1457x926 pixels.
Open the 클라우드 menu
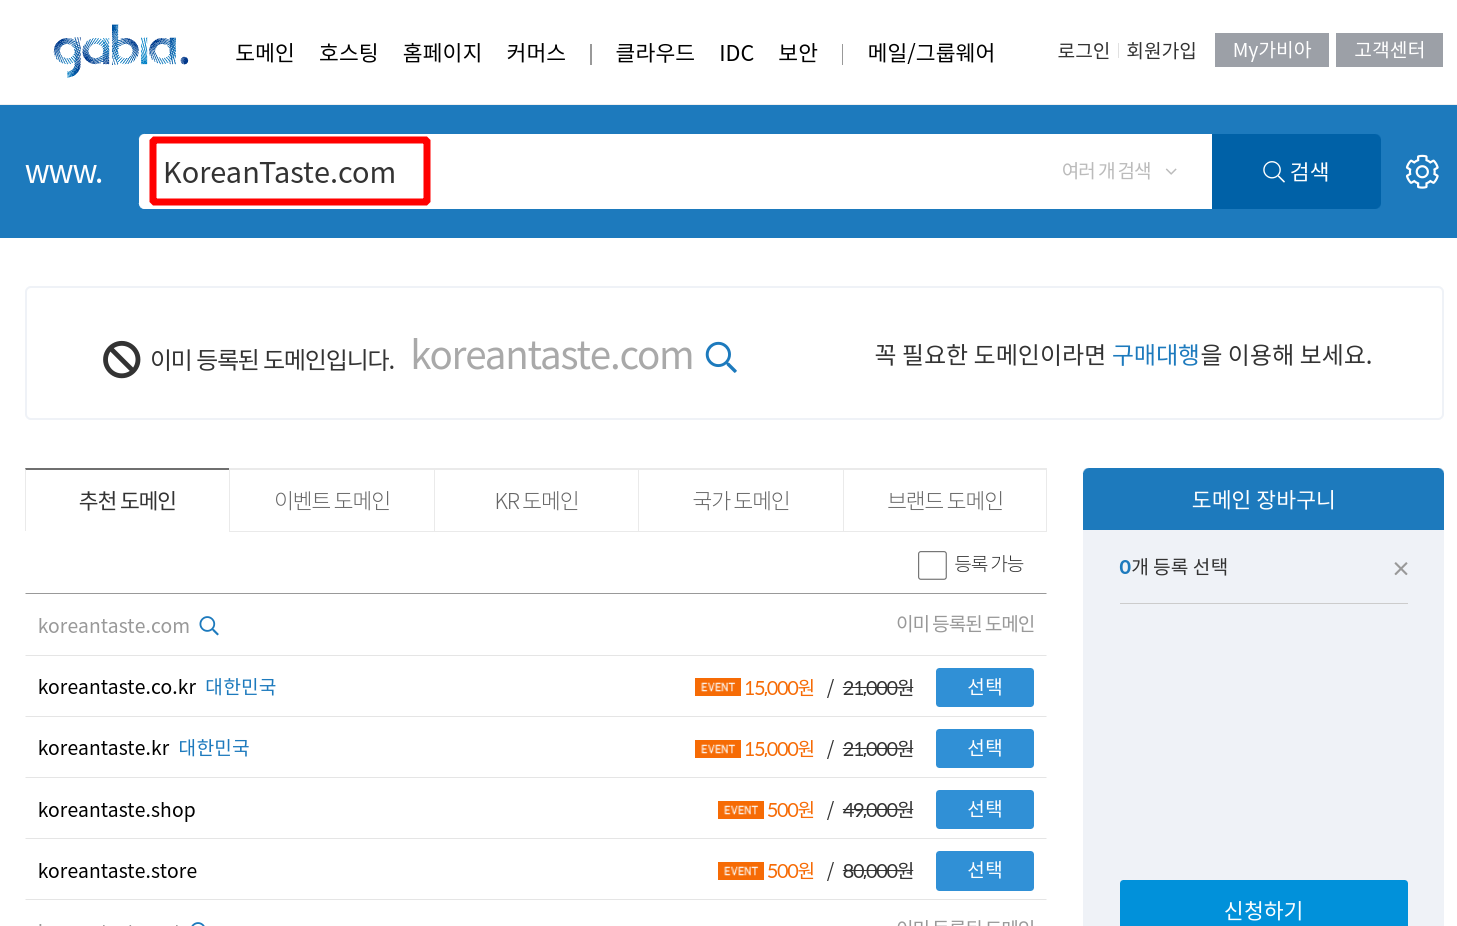pos(655,52)
